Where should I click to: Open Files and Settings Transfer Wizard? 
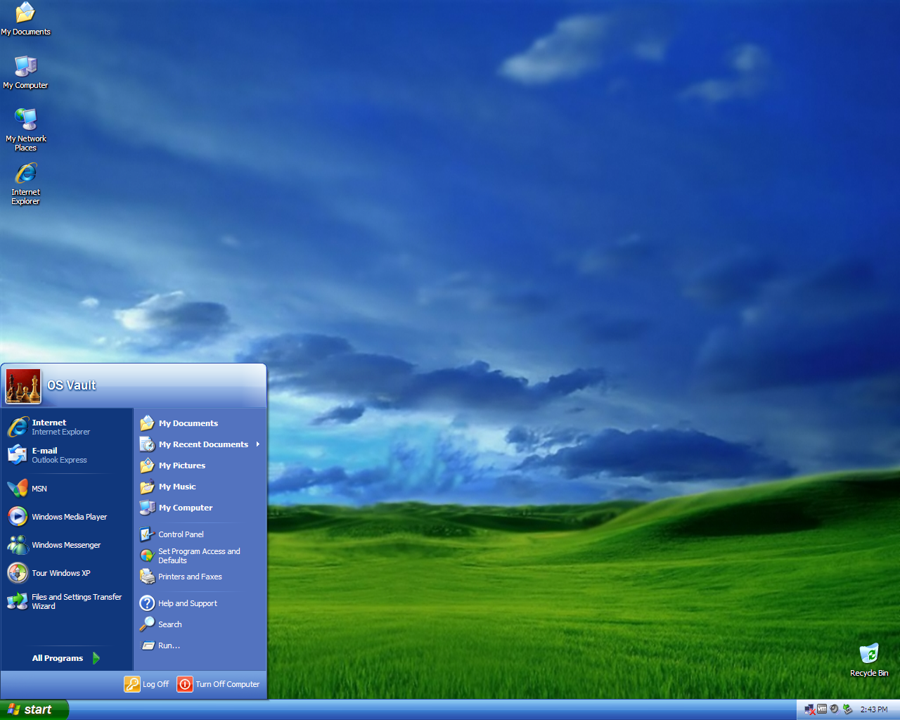(67, 601)
